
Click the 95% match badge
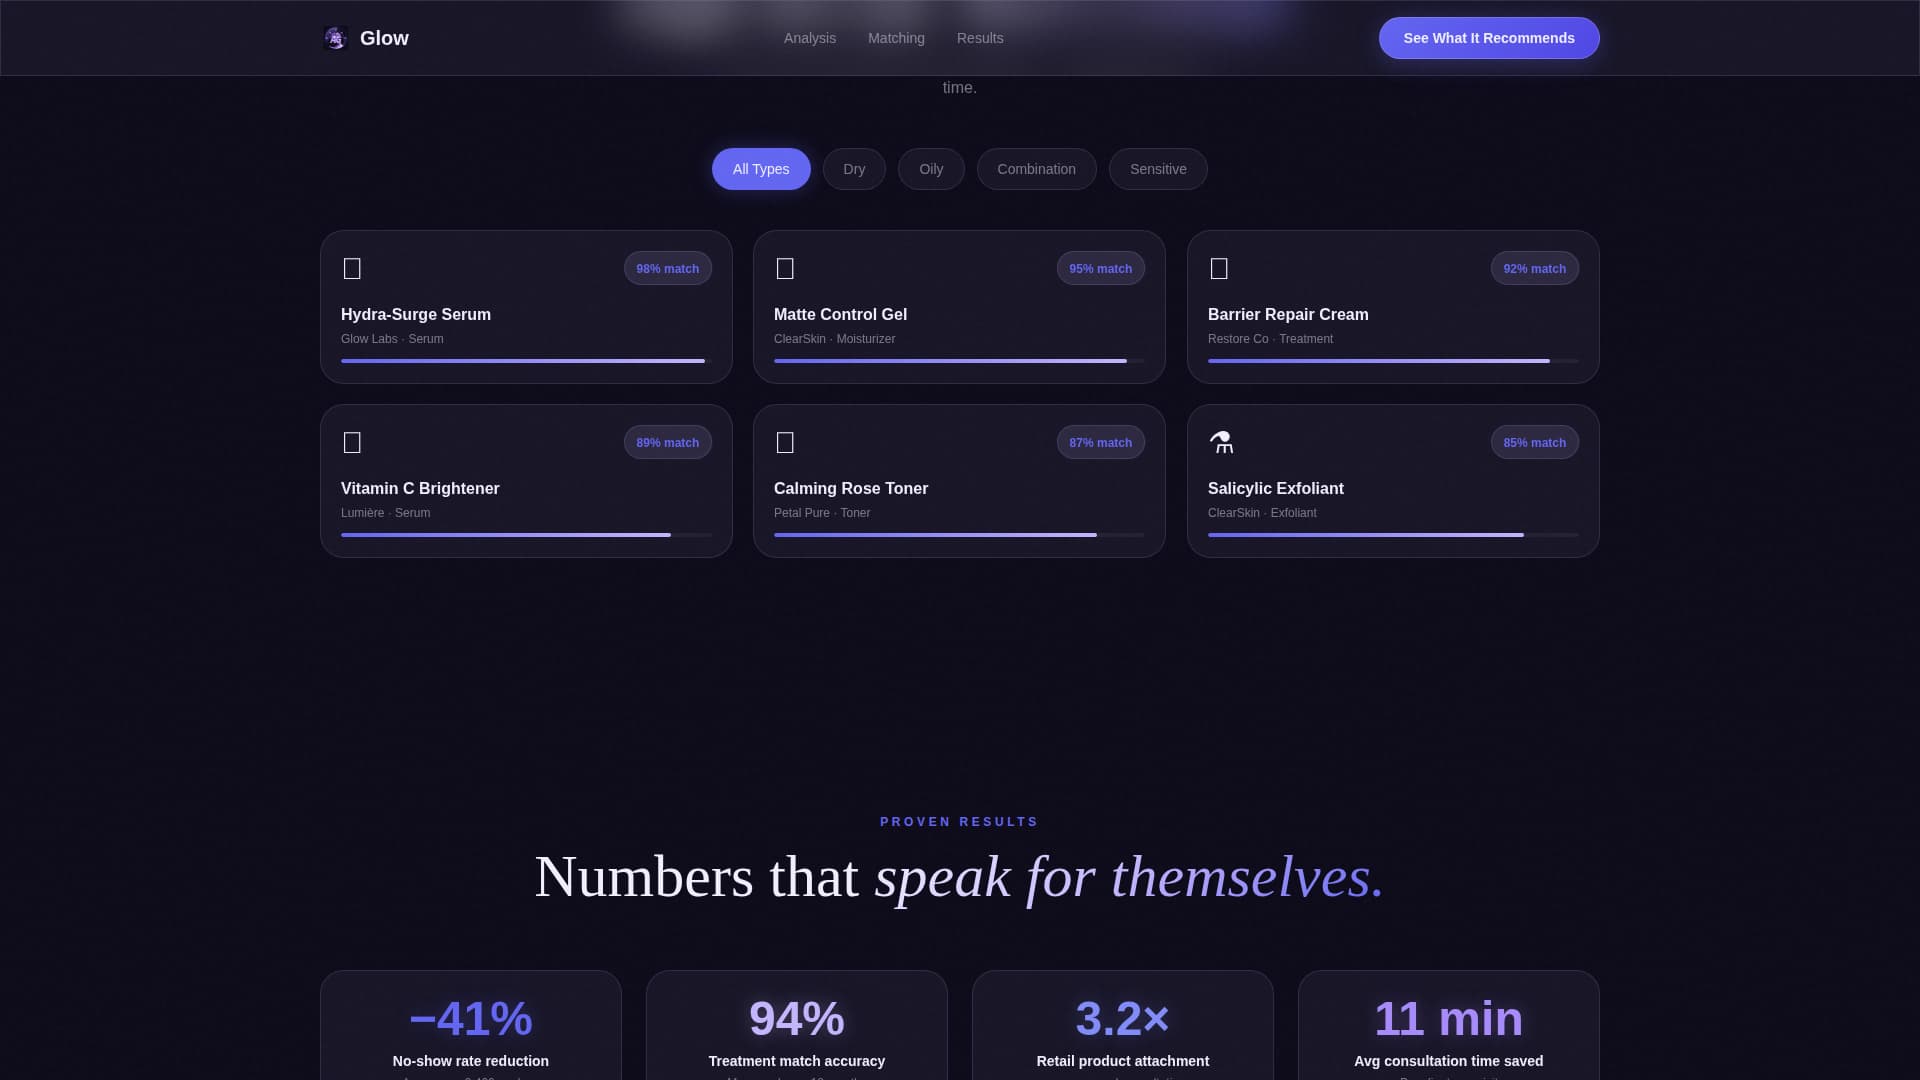click(x=1101, y=268)
